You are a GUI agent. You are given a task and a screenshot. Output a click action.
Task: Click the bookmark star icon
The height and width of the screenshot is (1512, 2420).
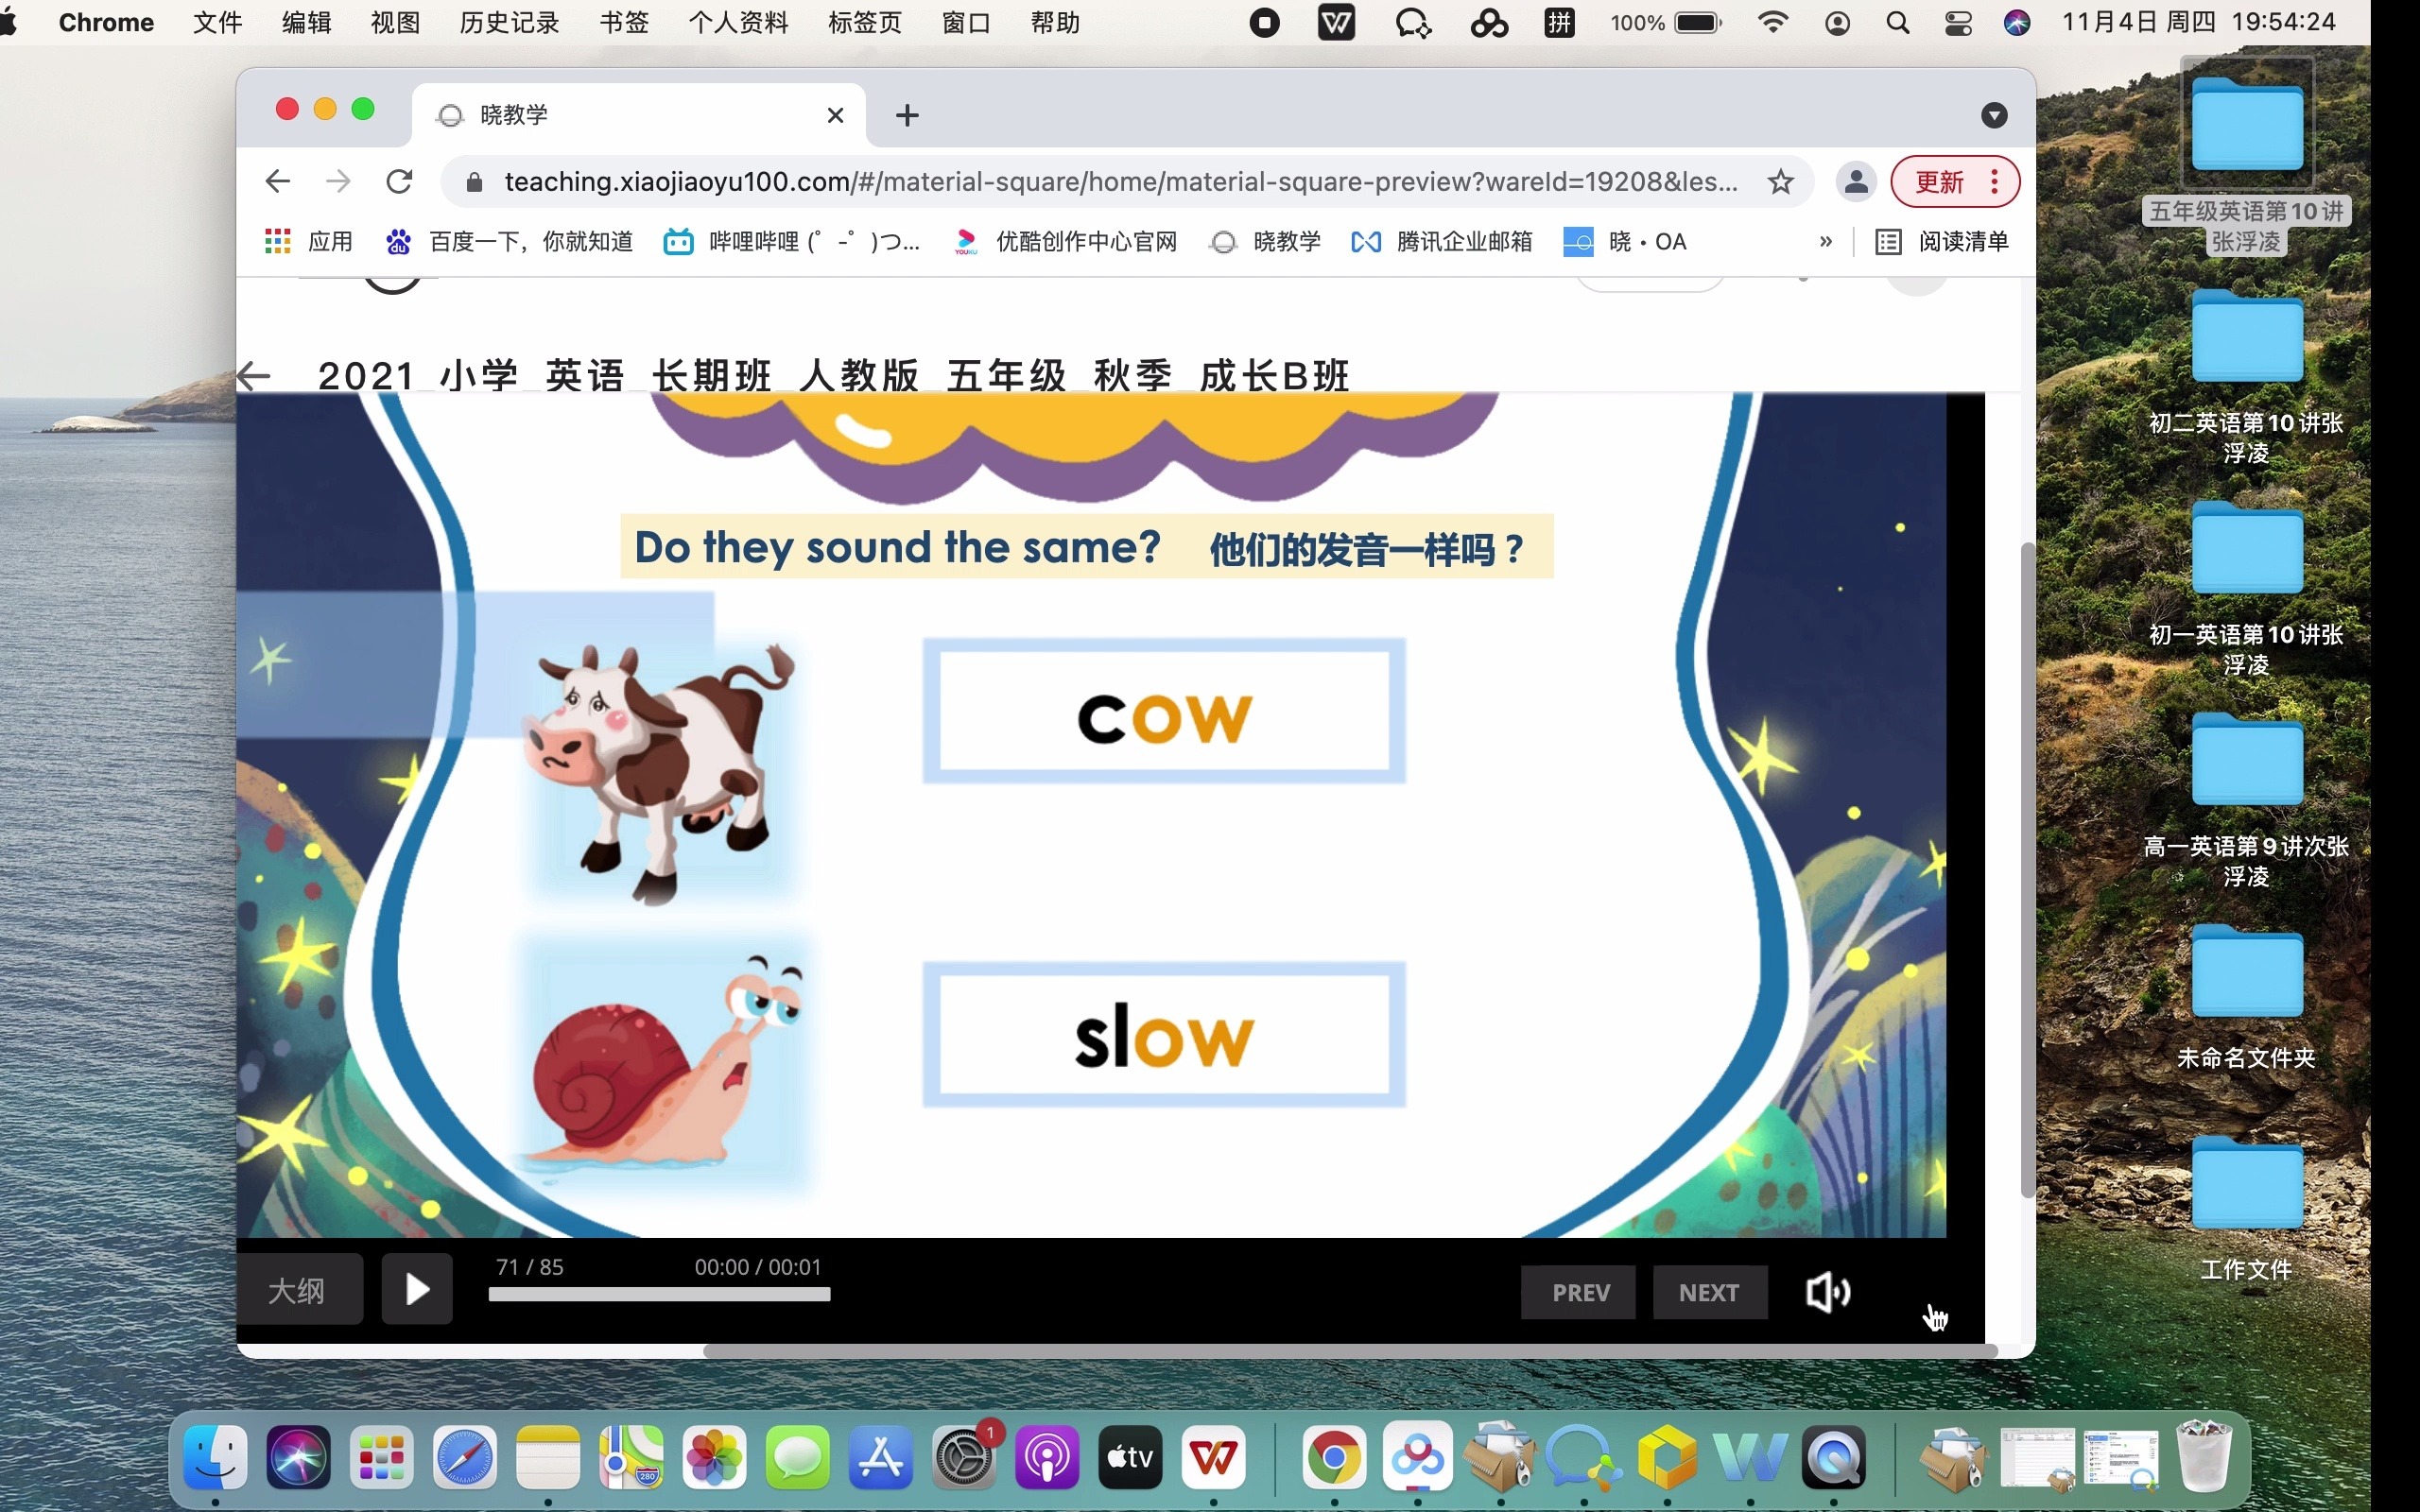click(1779, 181)
